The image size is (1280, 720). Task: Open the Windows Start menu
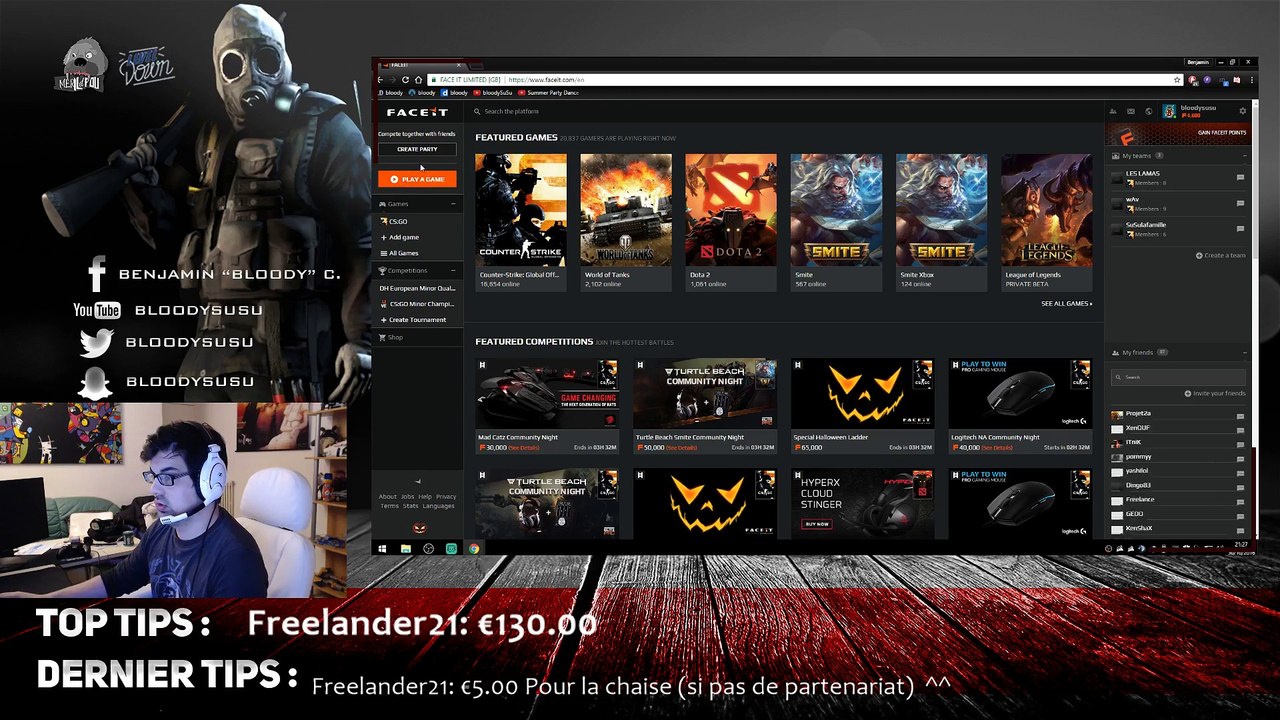pyautogui.click(x=382, y=548)
